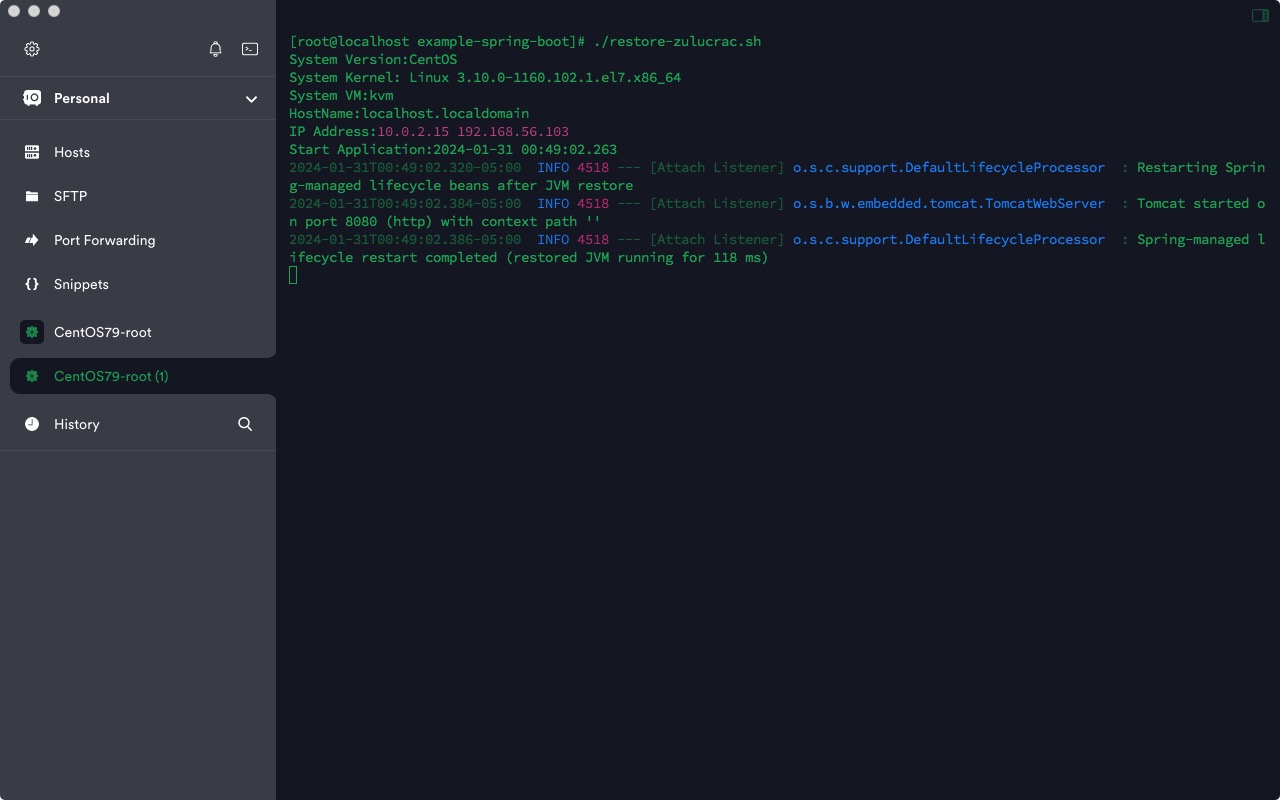This screenshot has height=800, width=1280.
Task: Click the History clock icon
Action: [32, 424]
